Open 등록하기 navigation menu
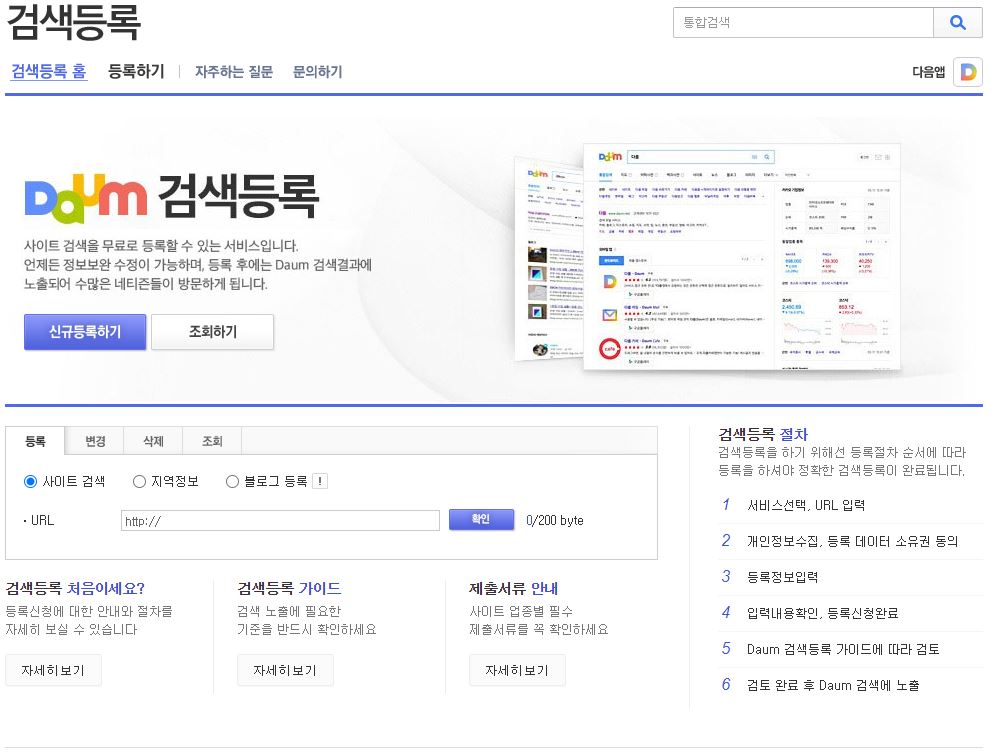Viewport: 991px width, 755px height. pyautogui.click(x=136, y=71)
